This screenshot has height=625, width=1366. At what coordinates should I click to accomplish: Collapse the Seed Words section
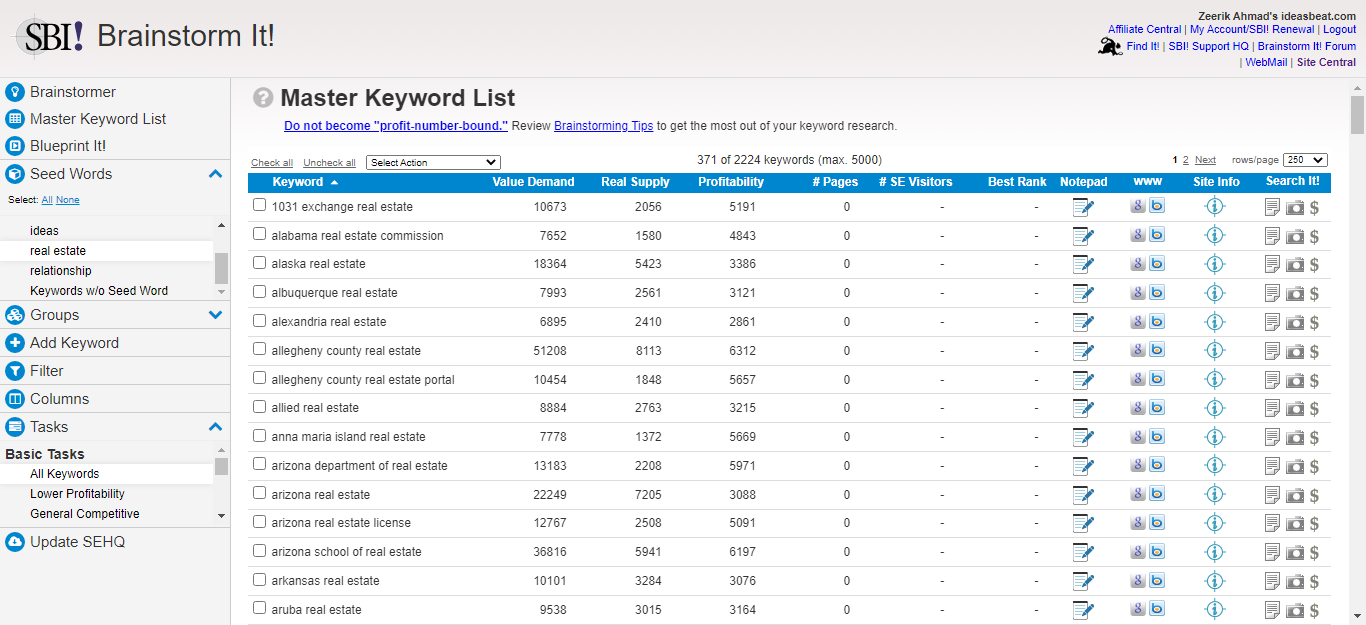215,174
